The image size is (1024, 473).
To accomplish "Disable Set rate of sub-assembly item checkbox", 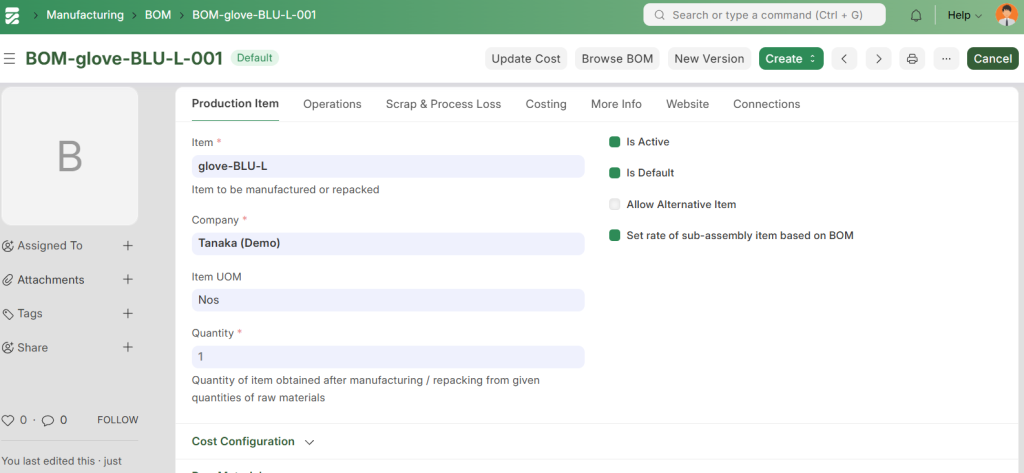I will (x=615, y=236).
